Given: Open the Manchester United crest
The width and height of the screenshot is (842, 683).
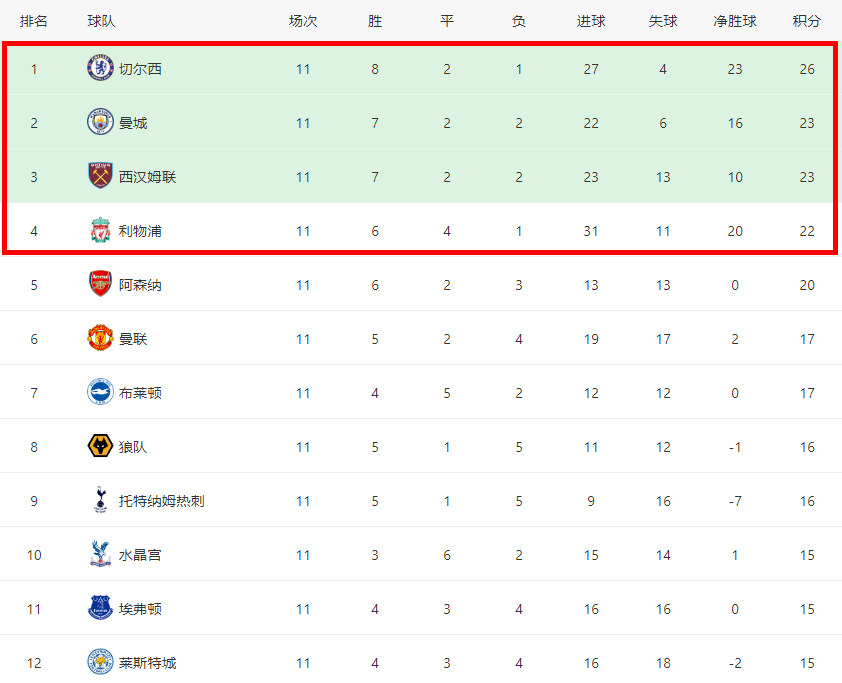Looking at the screenshot, I should tap(100, 338).
